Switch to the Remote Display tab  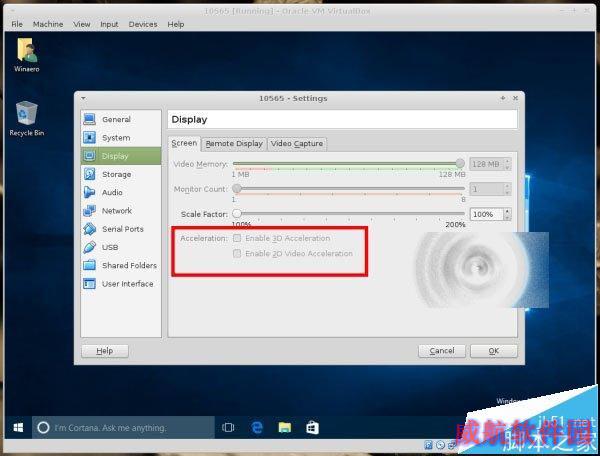coord(234,144)
